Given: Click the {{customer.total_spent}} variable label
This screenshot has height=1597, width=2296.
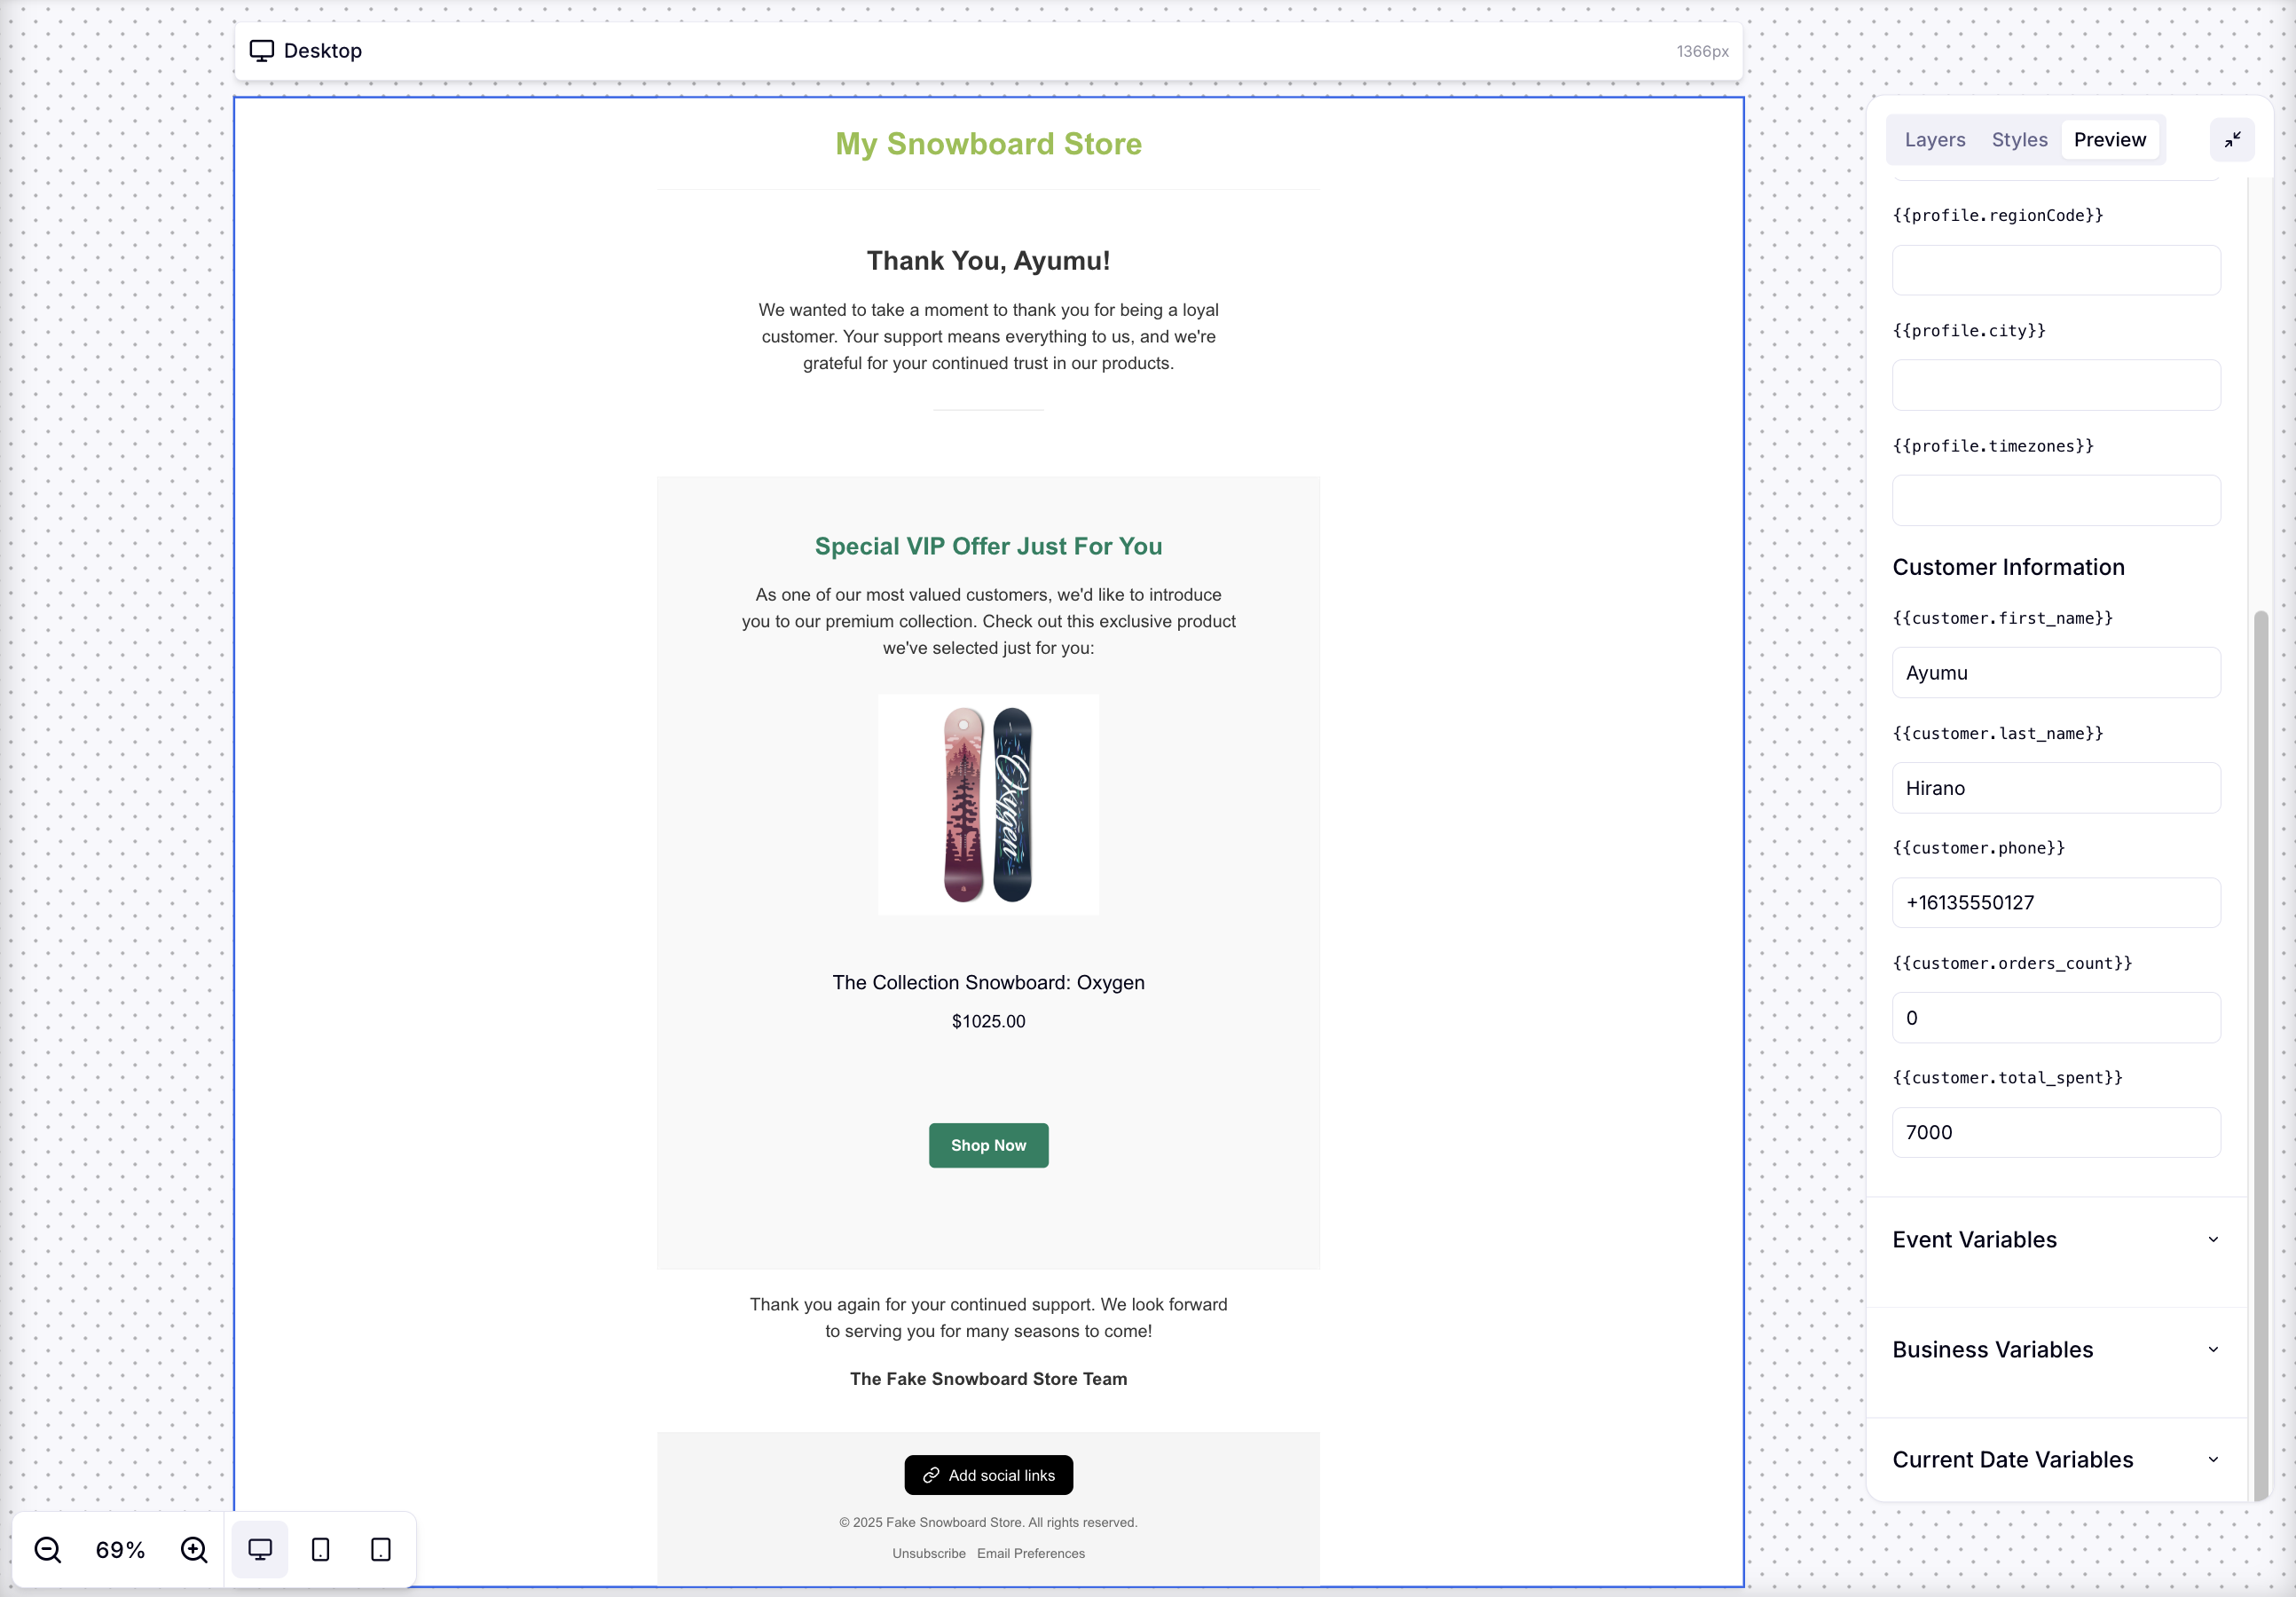Looking at the screenshot, I should (x=2007, y=1078).
